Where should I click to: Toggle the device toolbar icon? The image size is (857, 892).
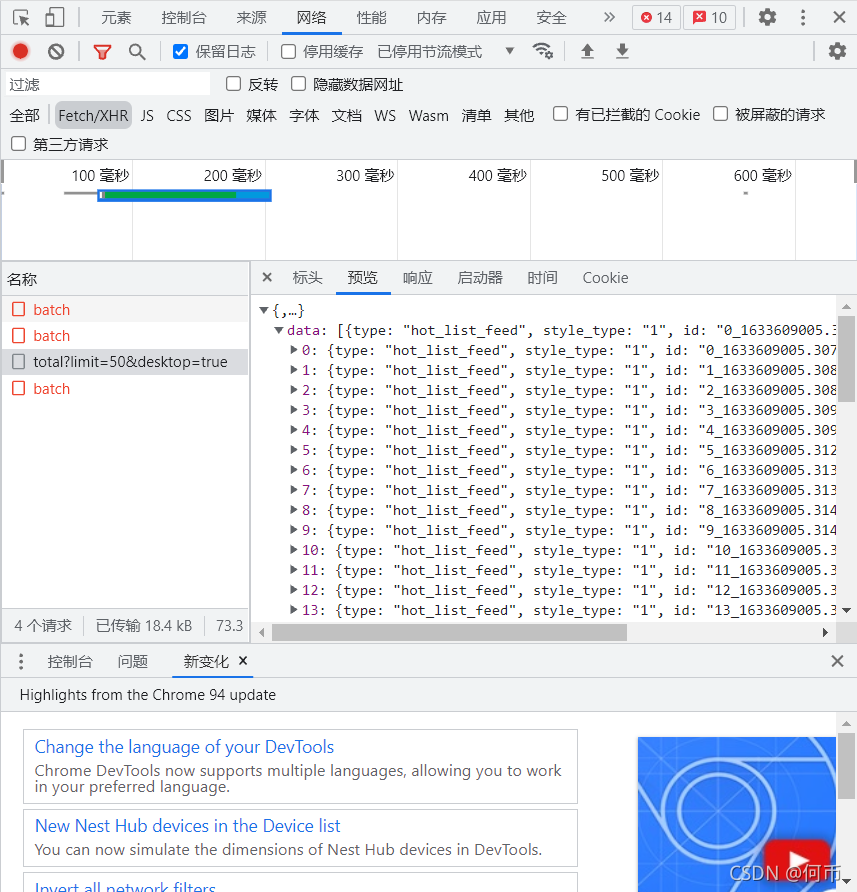pyautogui.click(x=55, y=18)
